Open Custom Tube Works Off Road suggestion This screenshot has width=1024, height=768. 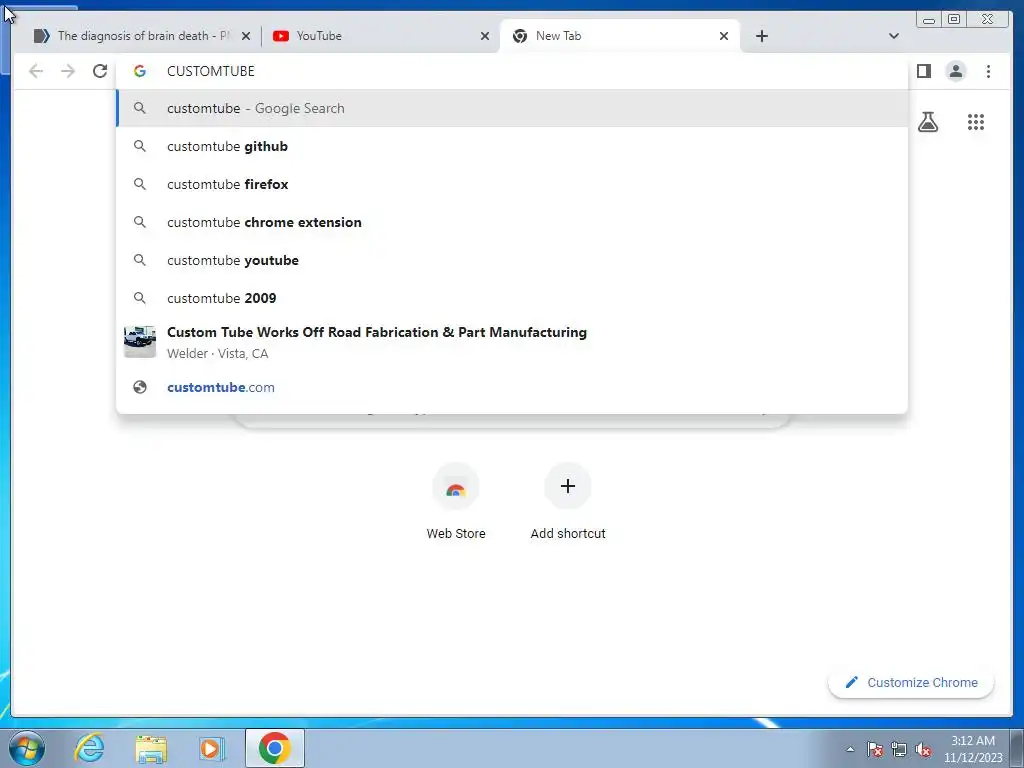(511, 342)
